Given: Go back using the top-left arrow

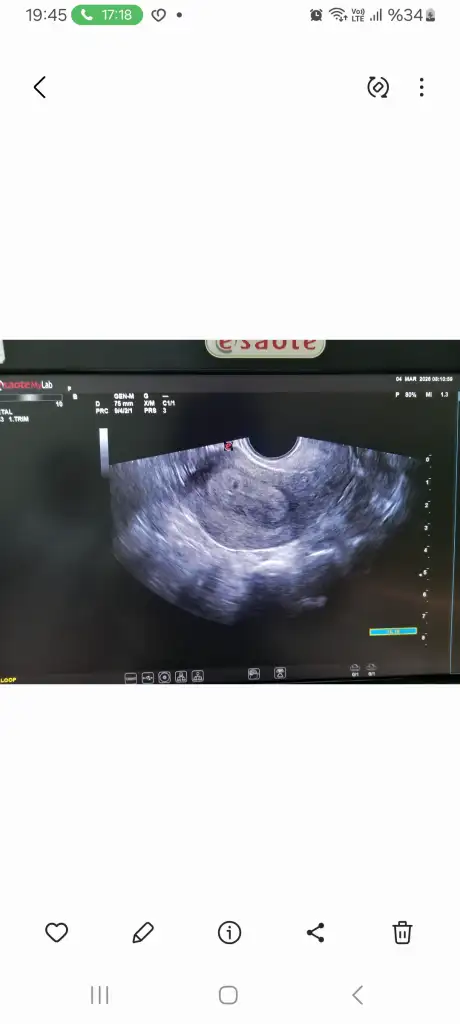Looking at the screenshot, I should click(x=40, y=87).
